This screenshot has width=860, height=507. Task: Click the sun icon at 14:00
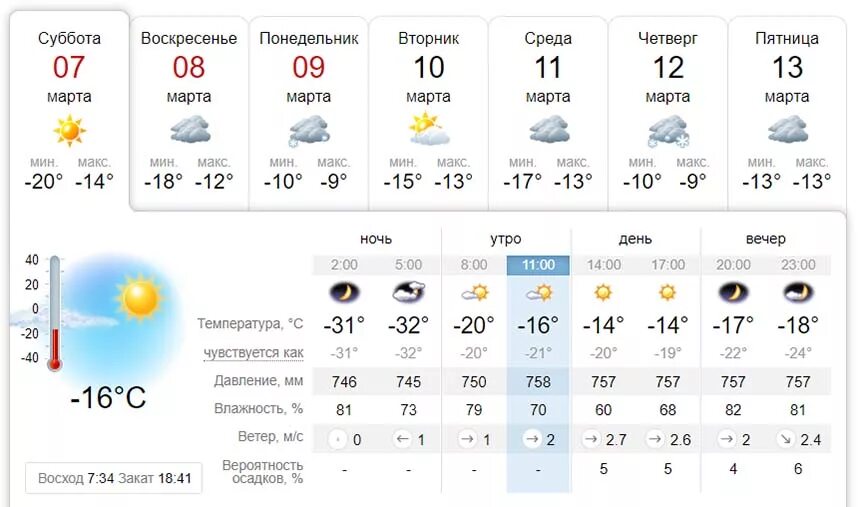(x=603, y=292)
